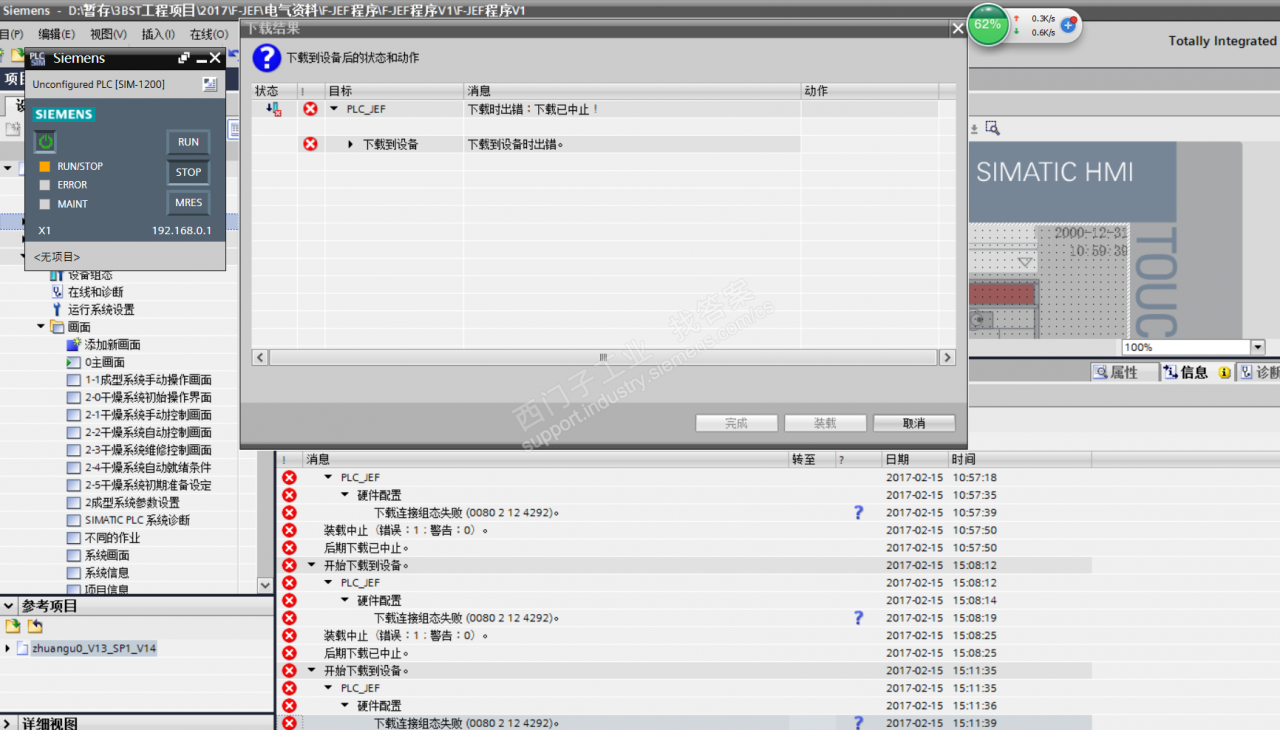Expand the 详细视图 panel
The height and width of the screenshot is (730, 1280).
9,723
